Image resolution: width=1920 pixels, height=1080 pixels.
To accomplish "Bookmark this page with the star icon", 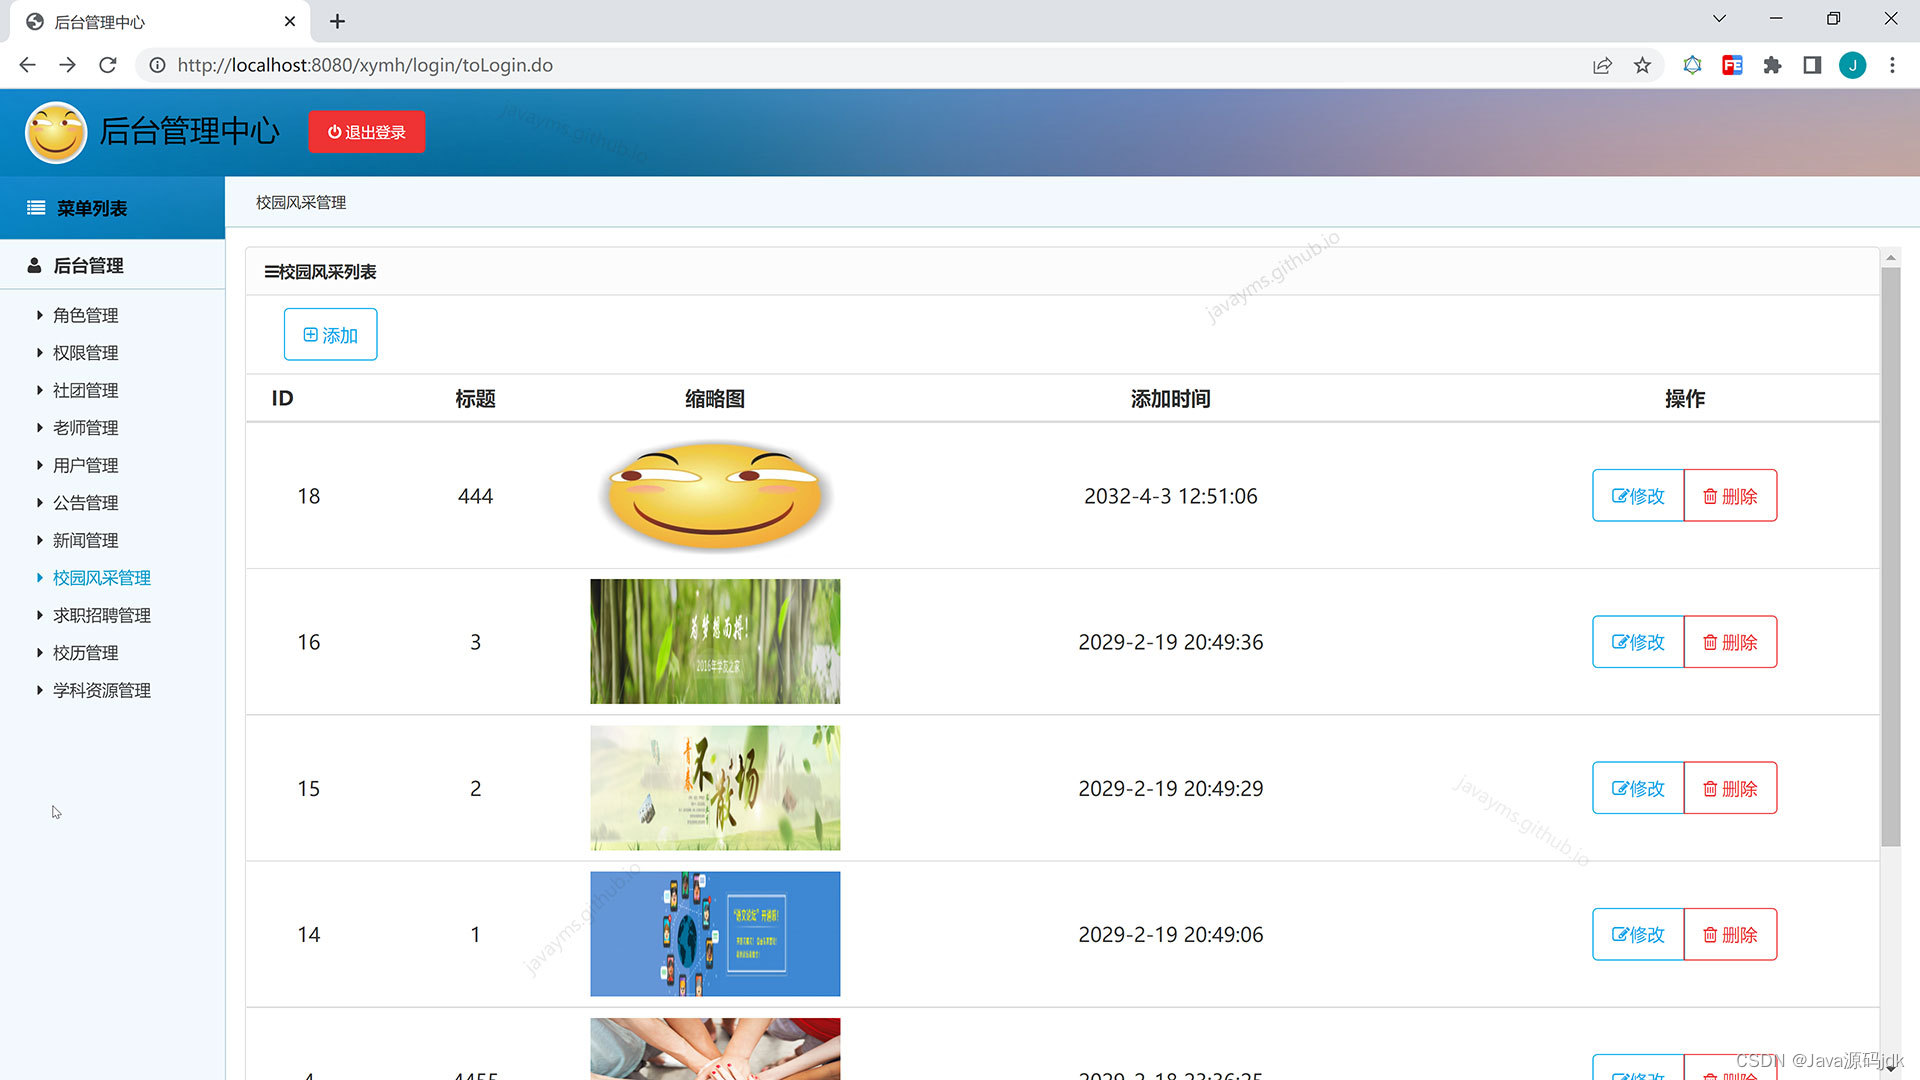I will point(1642,65).
